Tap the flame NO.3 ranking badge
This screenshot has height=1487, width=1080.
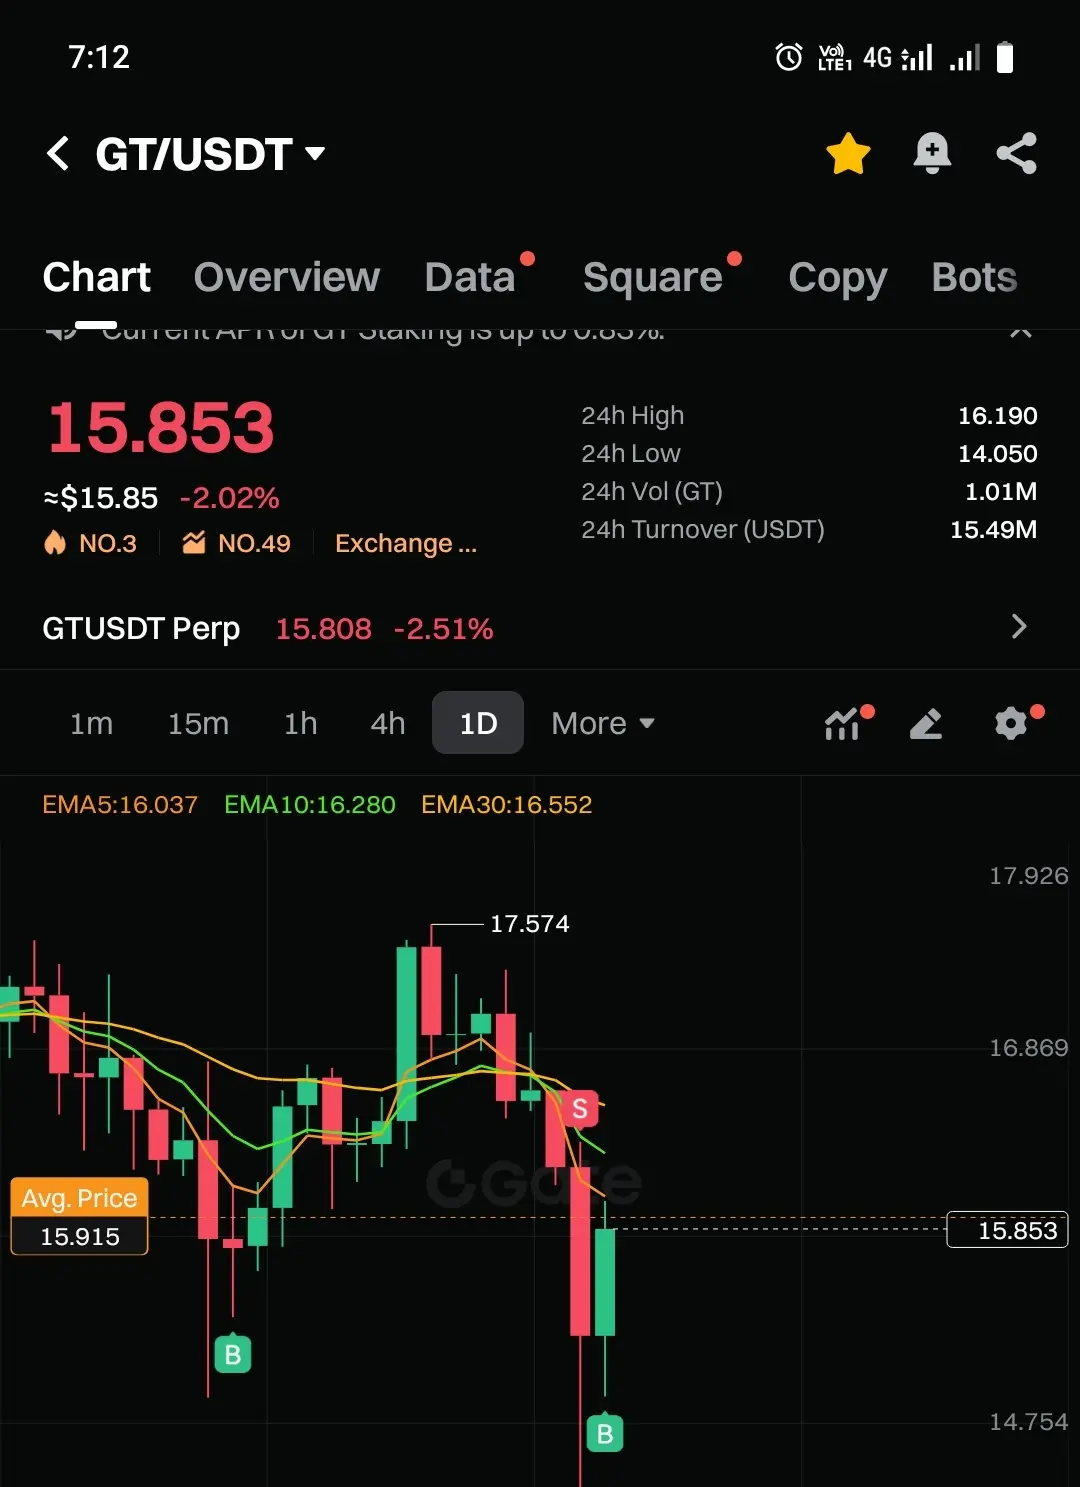pyautogui.click(x=90, y=543)
